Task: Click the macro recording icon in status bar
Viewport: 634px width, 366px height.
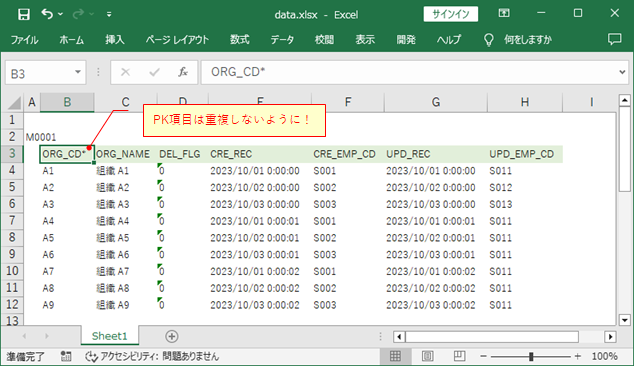Action: 66,356
